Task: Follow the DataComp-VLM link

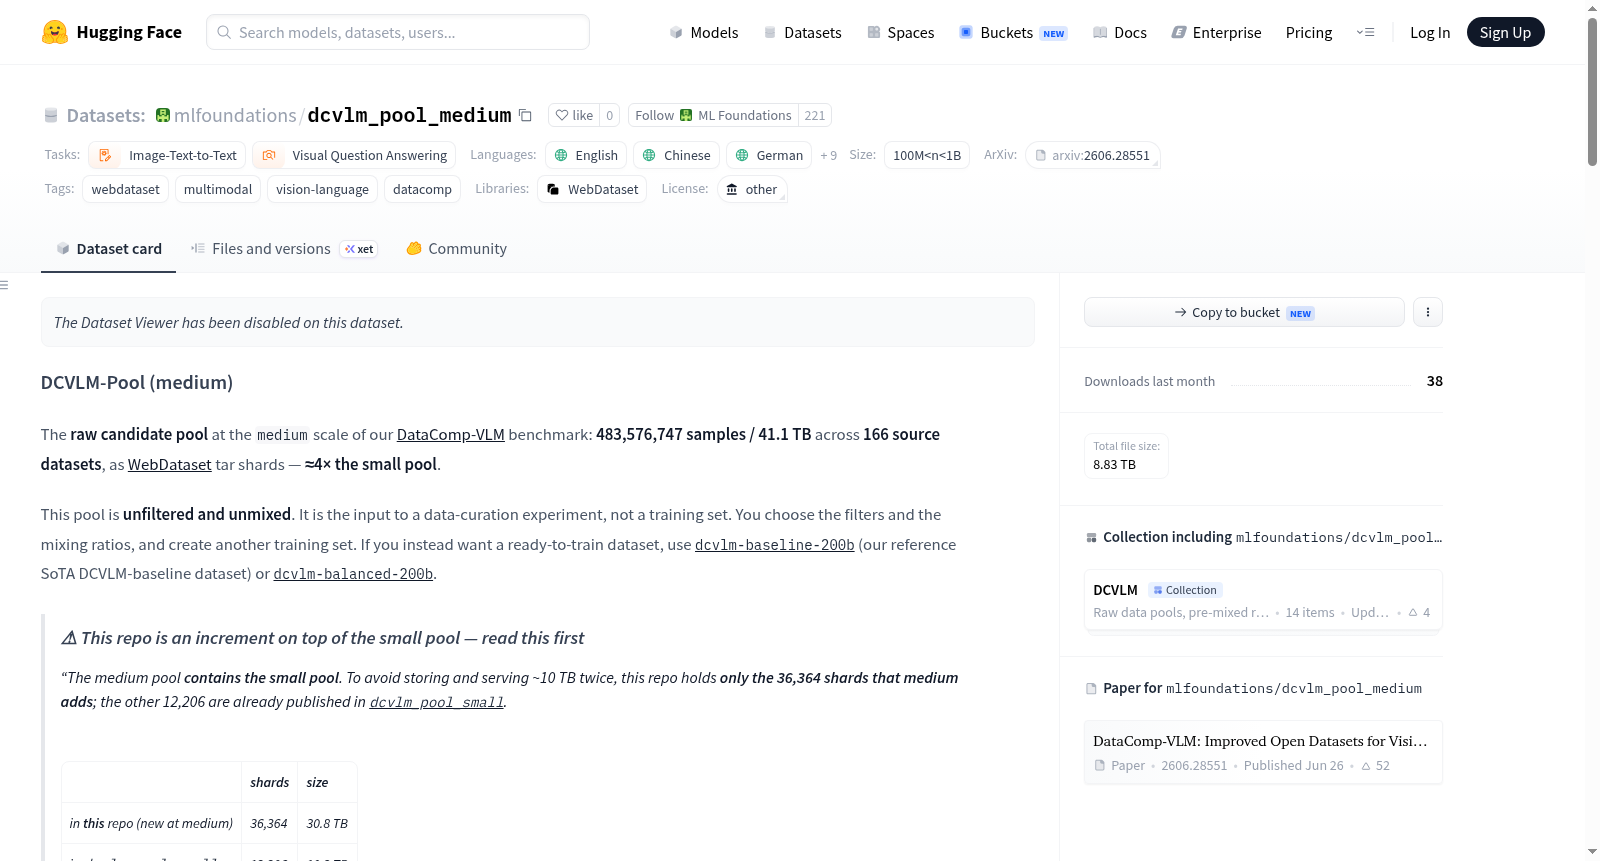Action: point(451,435)
